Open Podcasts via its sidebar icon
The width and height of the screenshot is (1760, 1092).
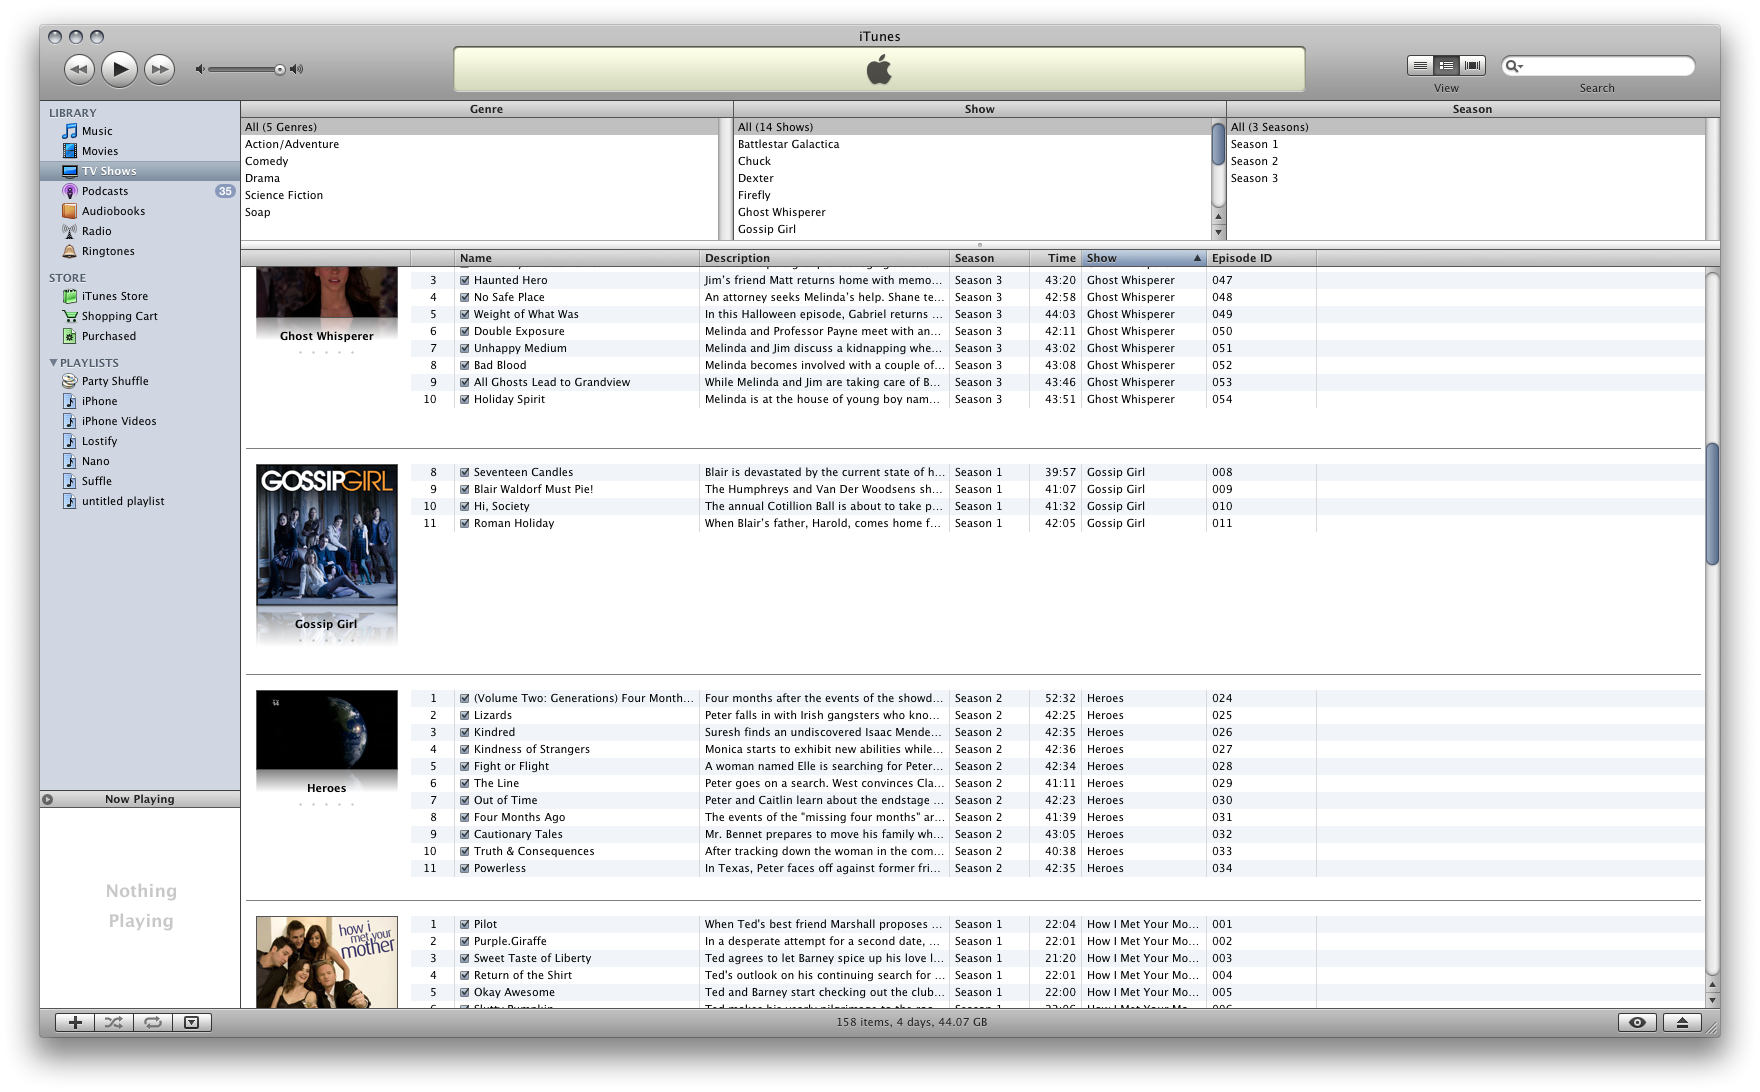(x=69, y=191)
